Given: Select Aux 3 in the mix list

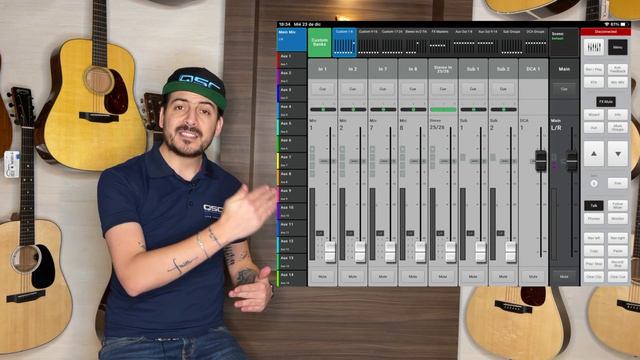Looking at the screenshot, I should coord(292,93).
